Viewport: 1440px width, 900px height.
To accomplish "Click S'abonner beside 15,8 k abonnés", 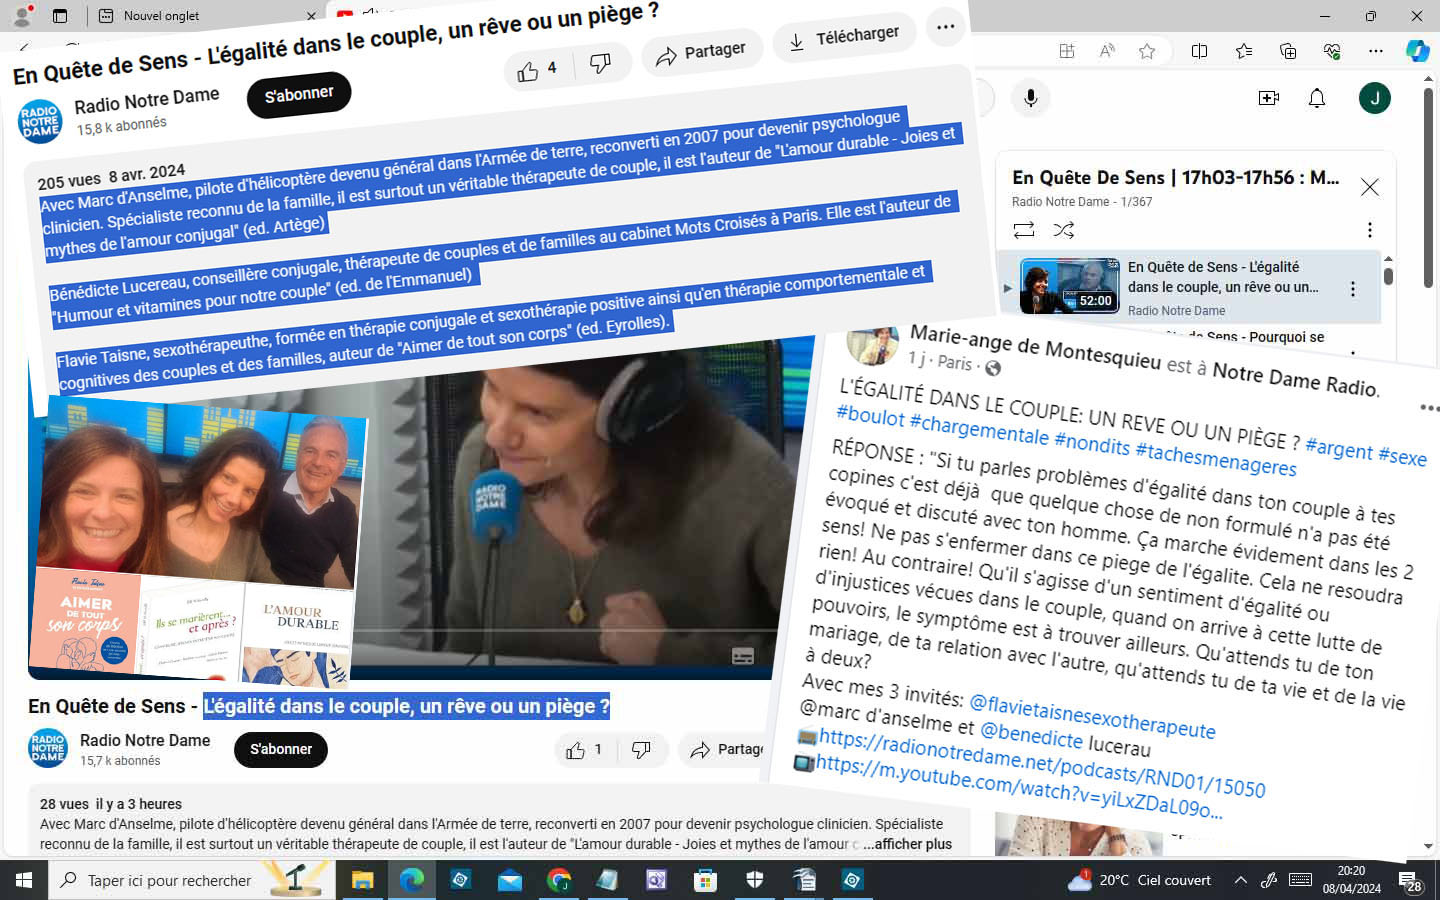I will click(299, 95).
